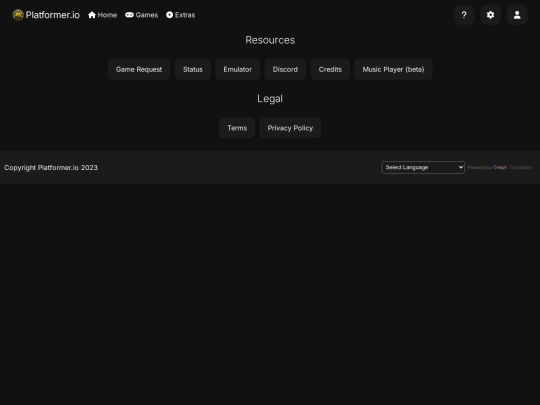This screenshot has width=540, height=405.
Task: Go to Home in the navbar
Action: [x=103, y=15]
